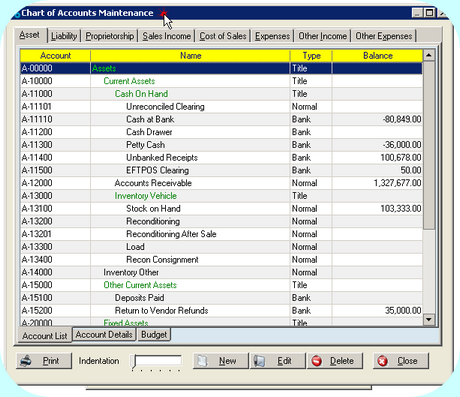Click the Type column header

coord(311,56)
